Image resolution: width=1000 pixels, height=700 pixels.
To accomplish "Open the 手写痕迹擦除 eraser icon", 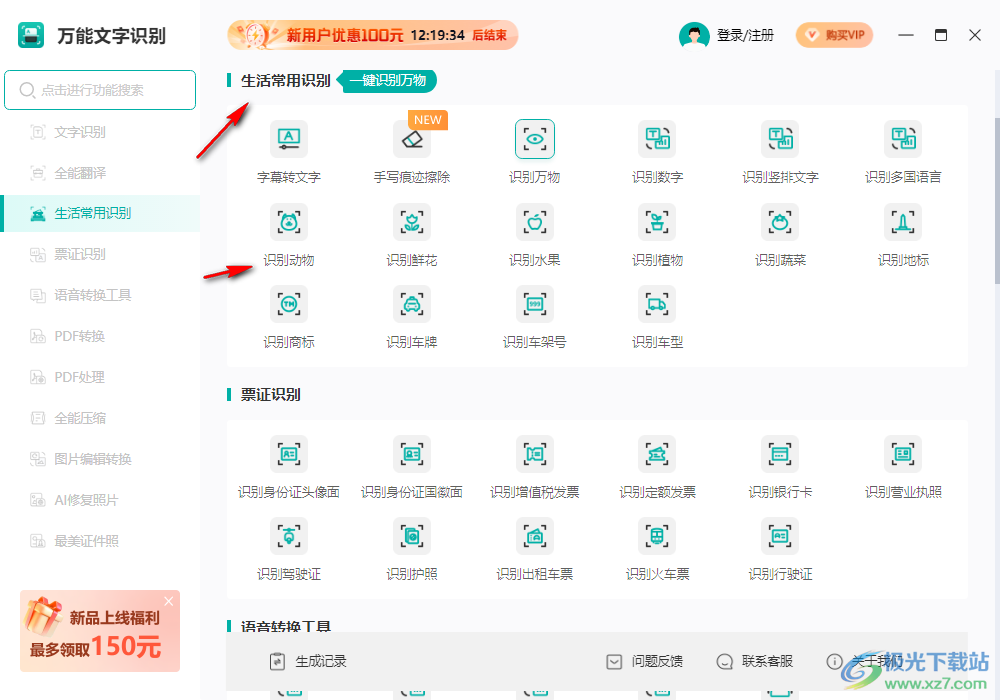I will click(412, 138).
